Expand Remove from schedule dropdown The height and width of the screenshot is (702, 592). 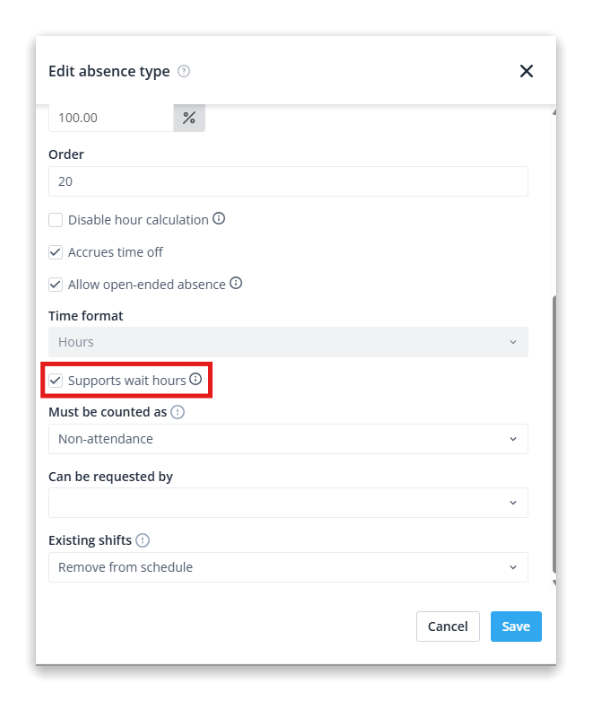point(288,567)
